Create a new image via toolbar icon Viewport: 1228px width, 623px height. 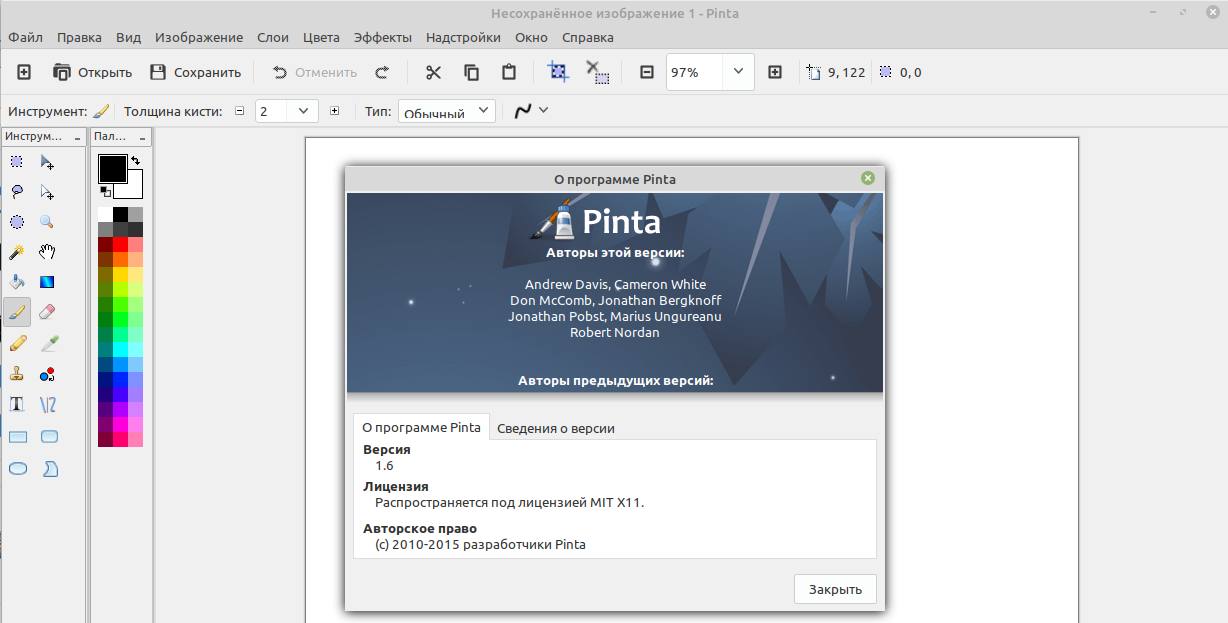25,72
